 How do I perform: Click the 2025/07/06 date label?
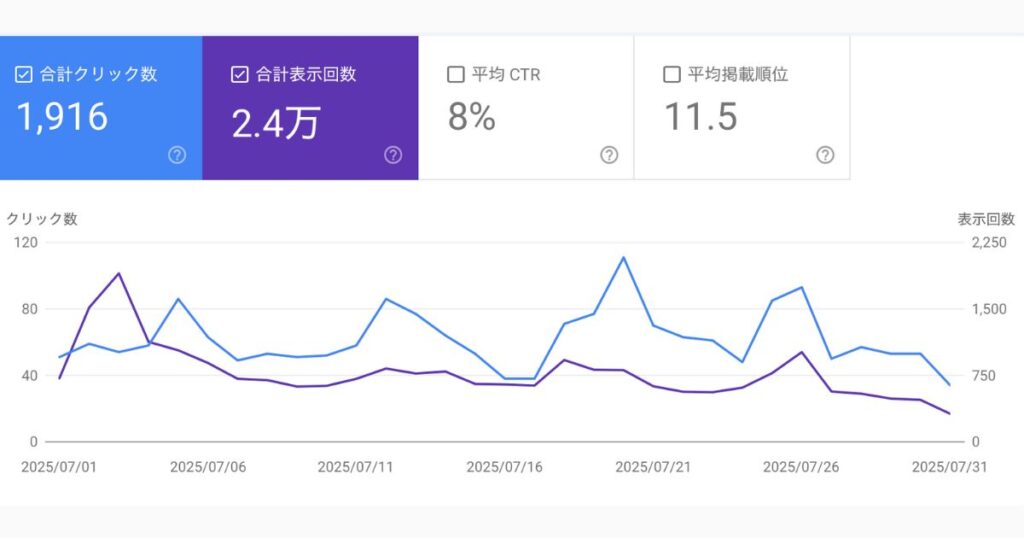(208, 467)
